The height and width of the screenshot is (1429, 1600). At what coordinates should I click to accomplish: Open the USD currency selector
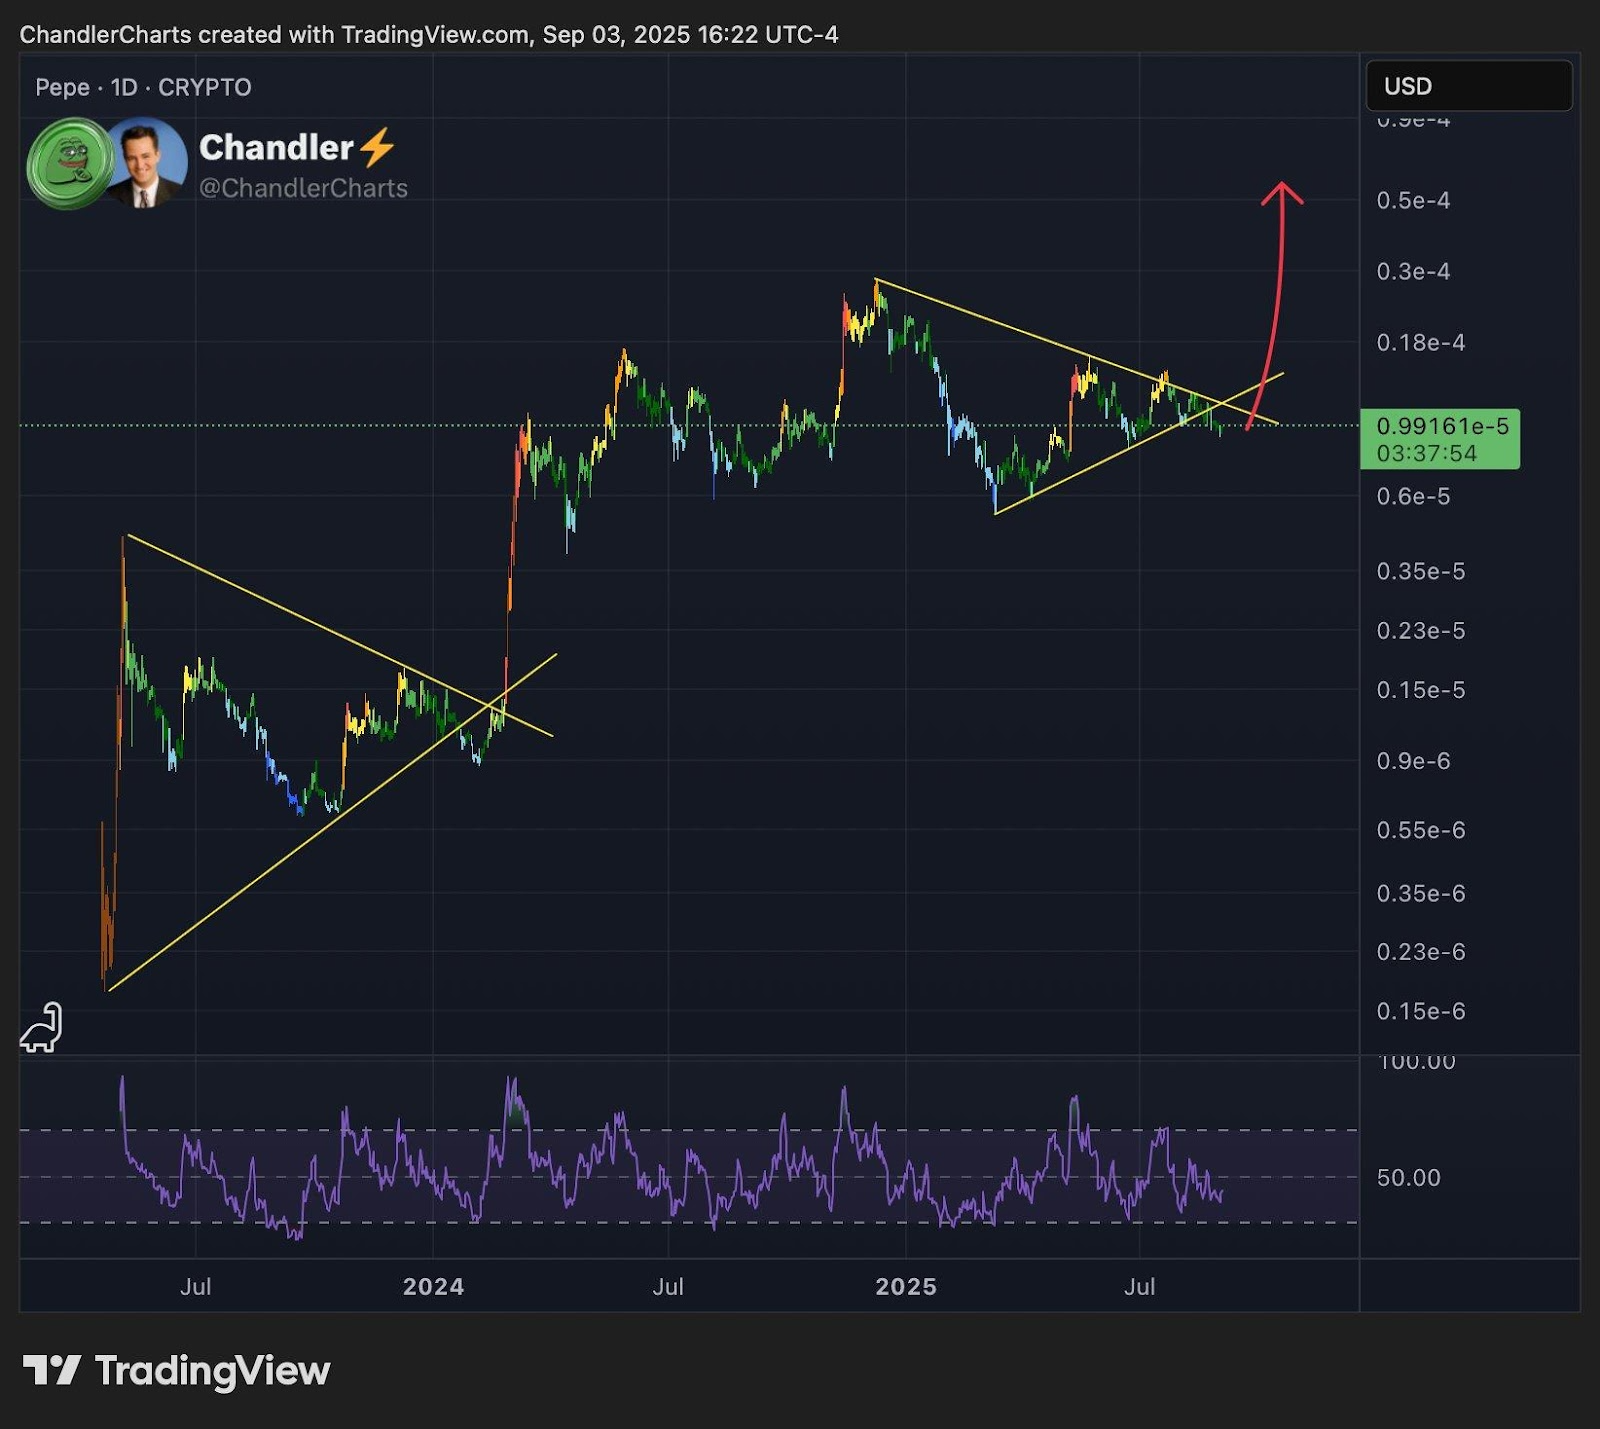click(x=1469, y=86)
